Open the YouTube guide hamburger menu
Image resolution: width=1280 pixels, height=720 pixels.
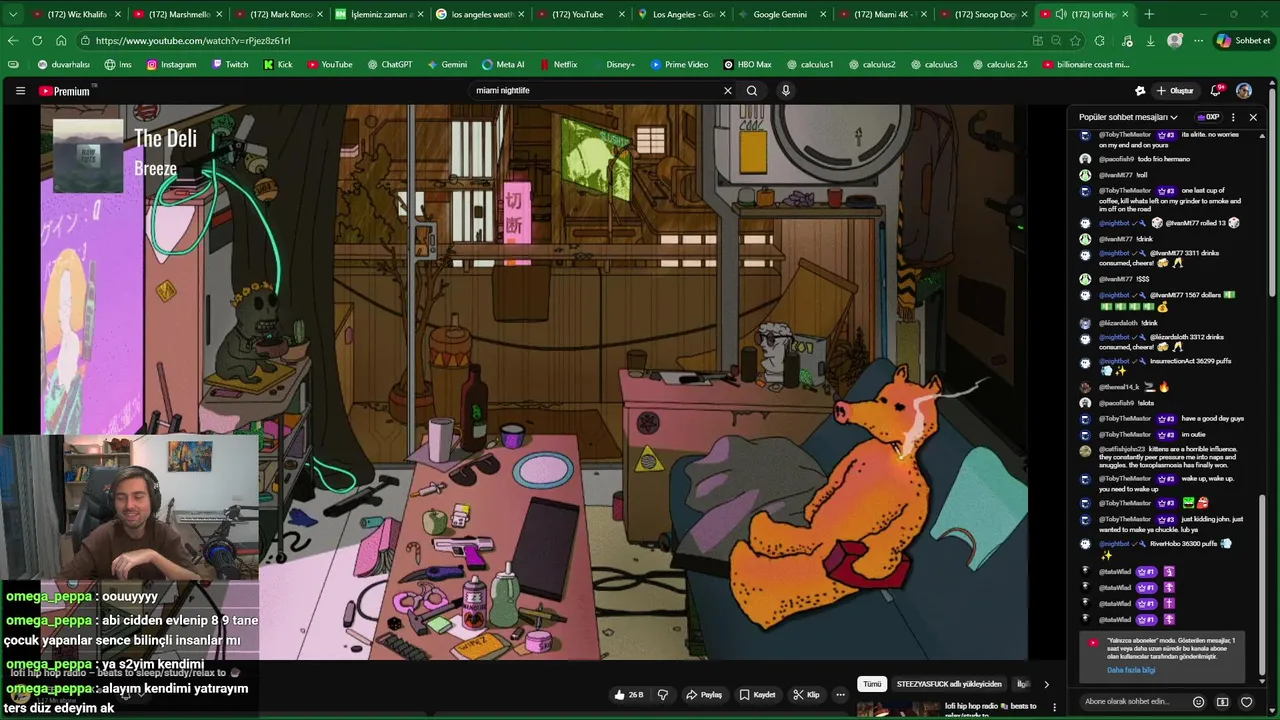click(x=20, y=91)
